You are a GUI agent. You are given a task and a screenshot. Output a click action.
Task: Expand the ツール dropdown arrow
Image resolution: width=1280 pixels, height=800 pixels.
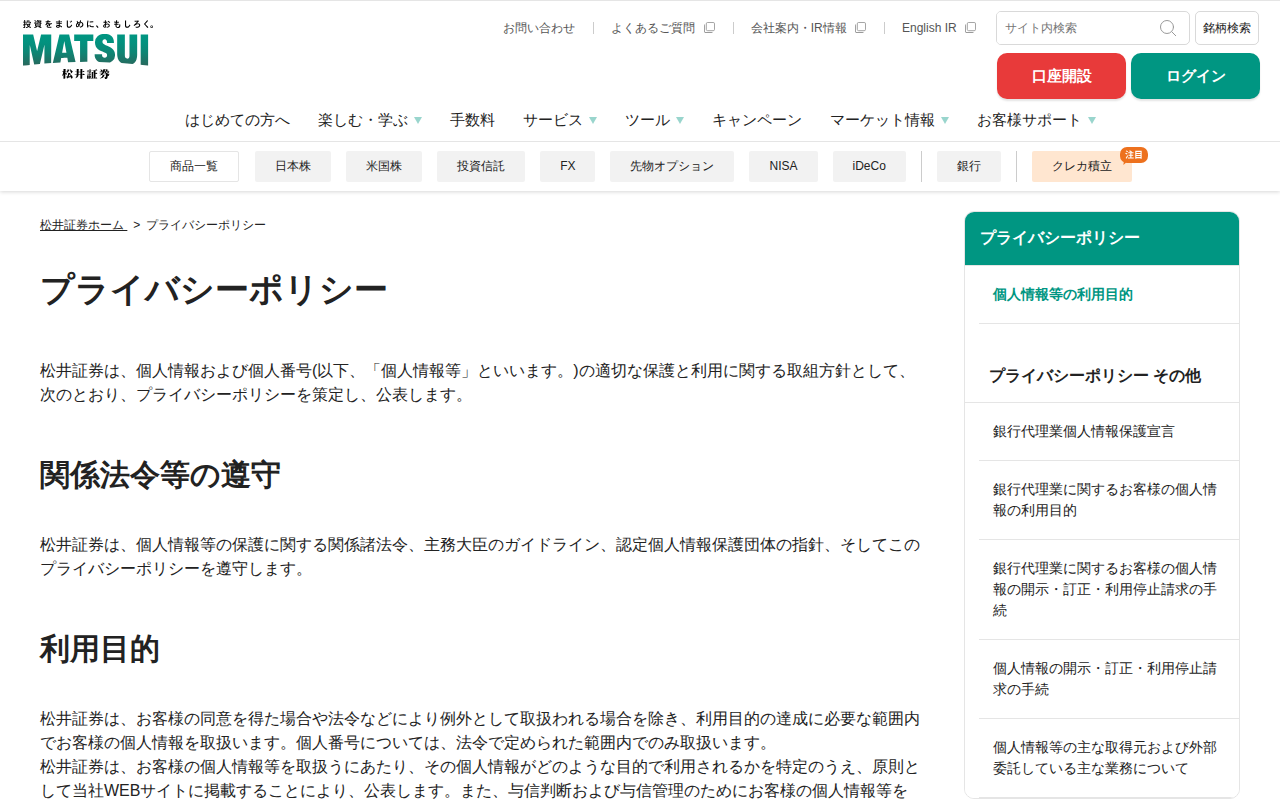tap(680, 120)
